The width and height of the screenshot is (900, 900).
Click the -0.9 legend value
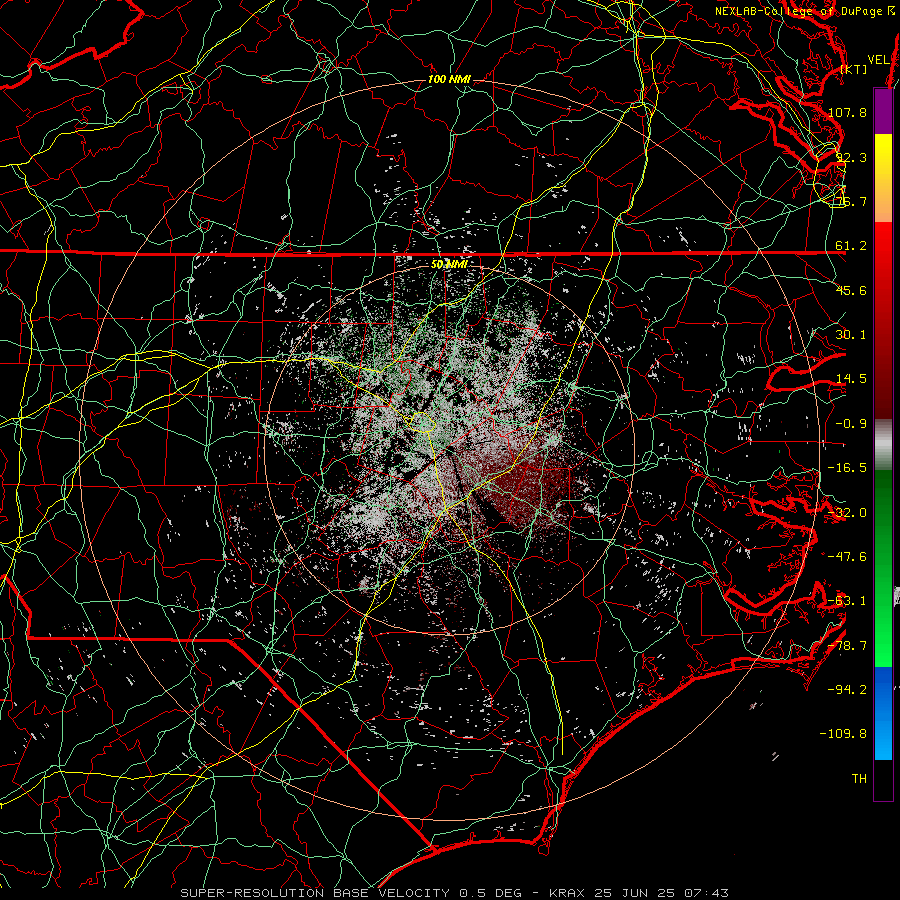click(x=851, y=424)
